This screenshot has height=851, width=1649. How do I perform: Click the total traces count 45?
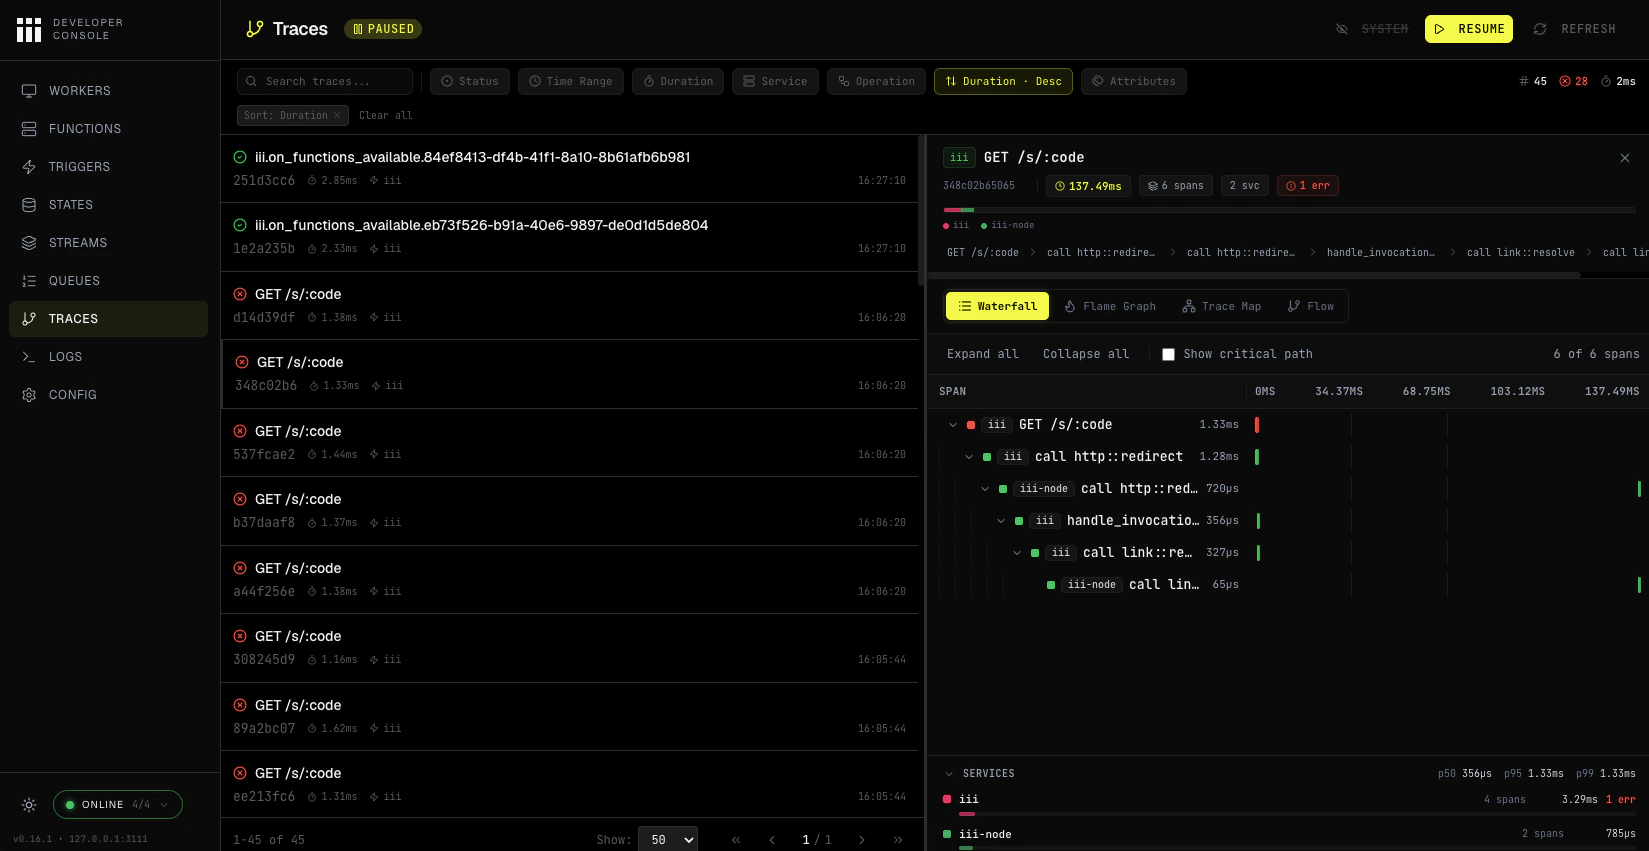coord(1533,82)
